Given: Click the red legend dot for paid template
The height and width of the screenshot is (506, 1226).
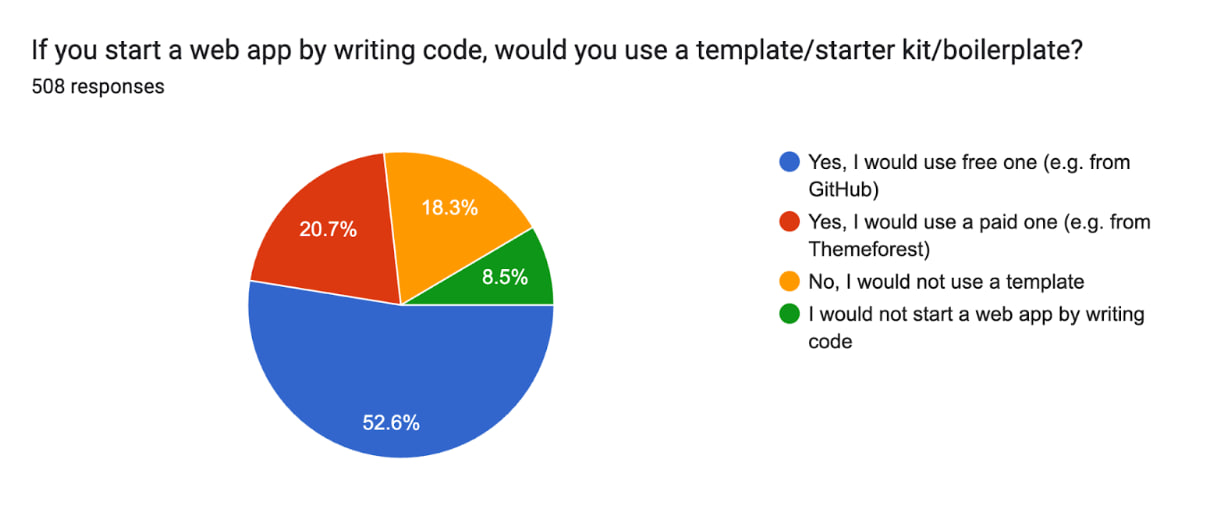Looking at the screenshot, I should pos(790,222).
